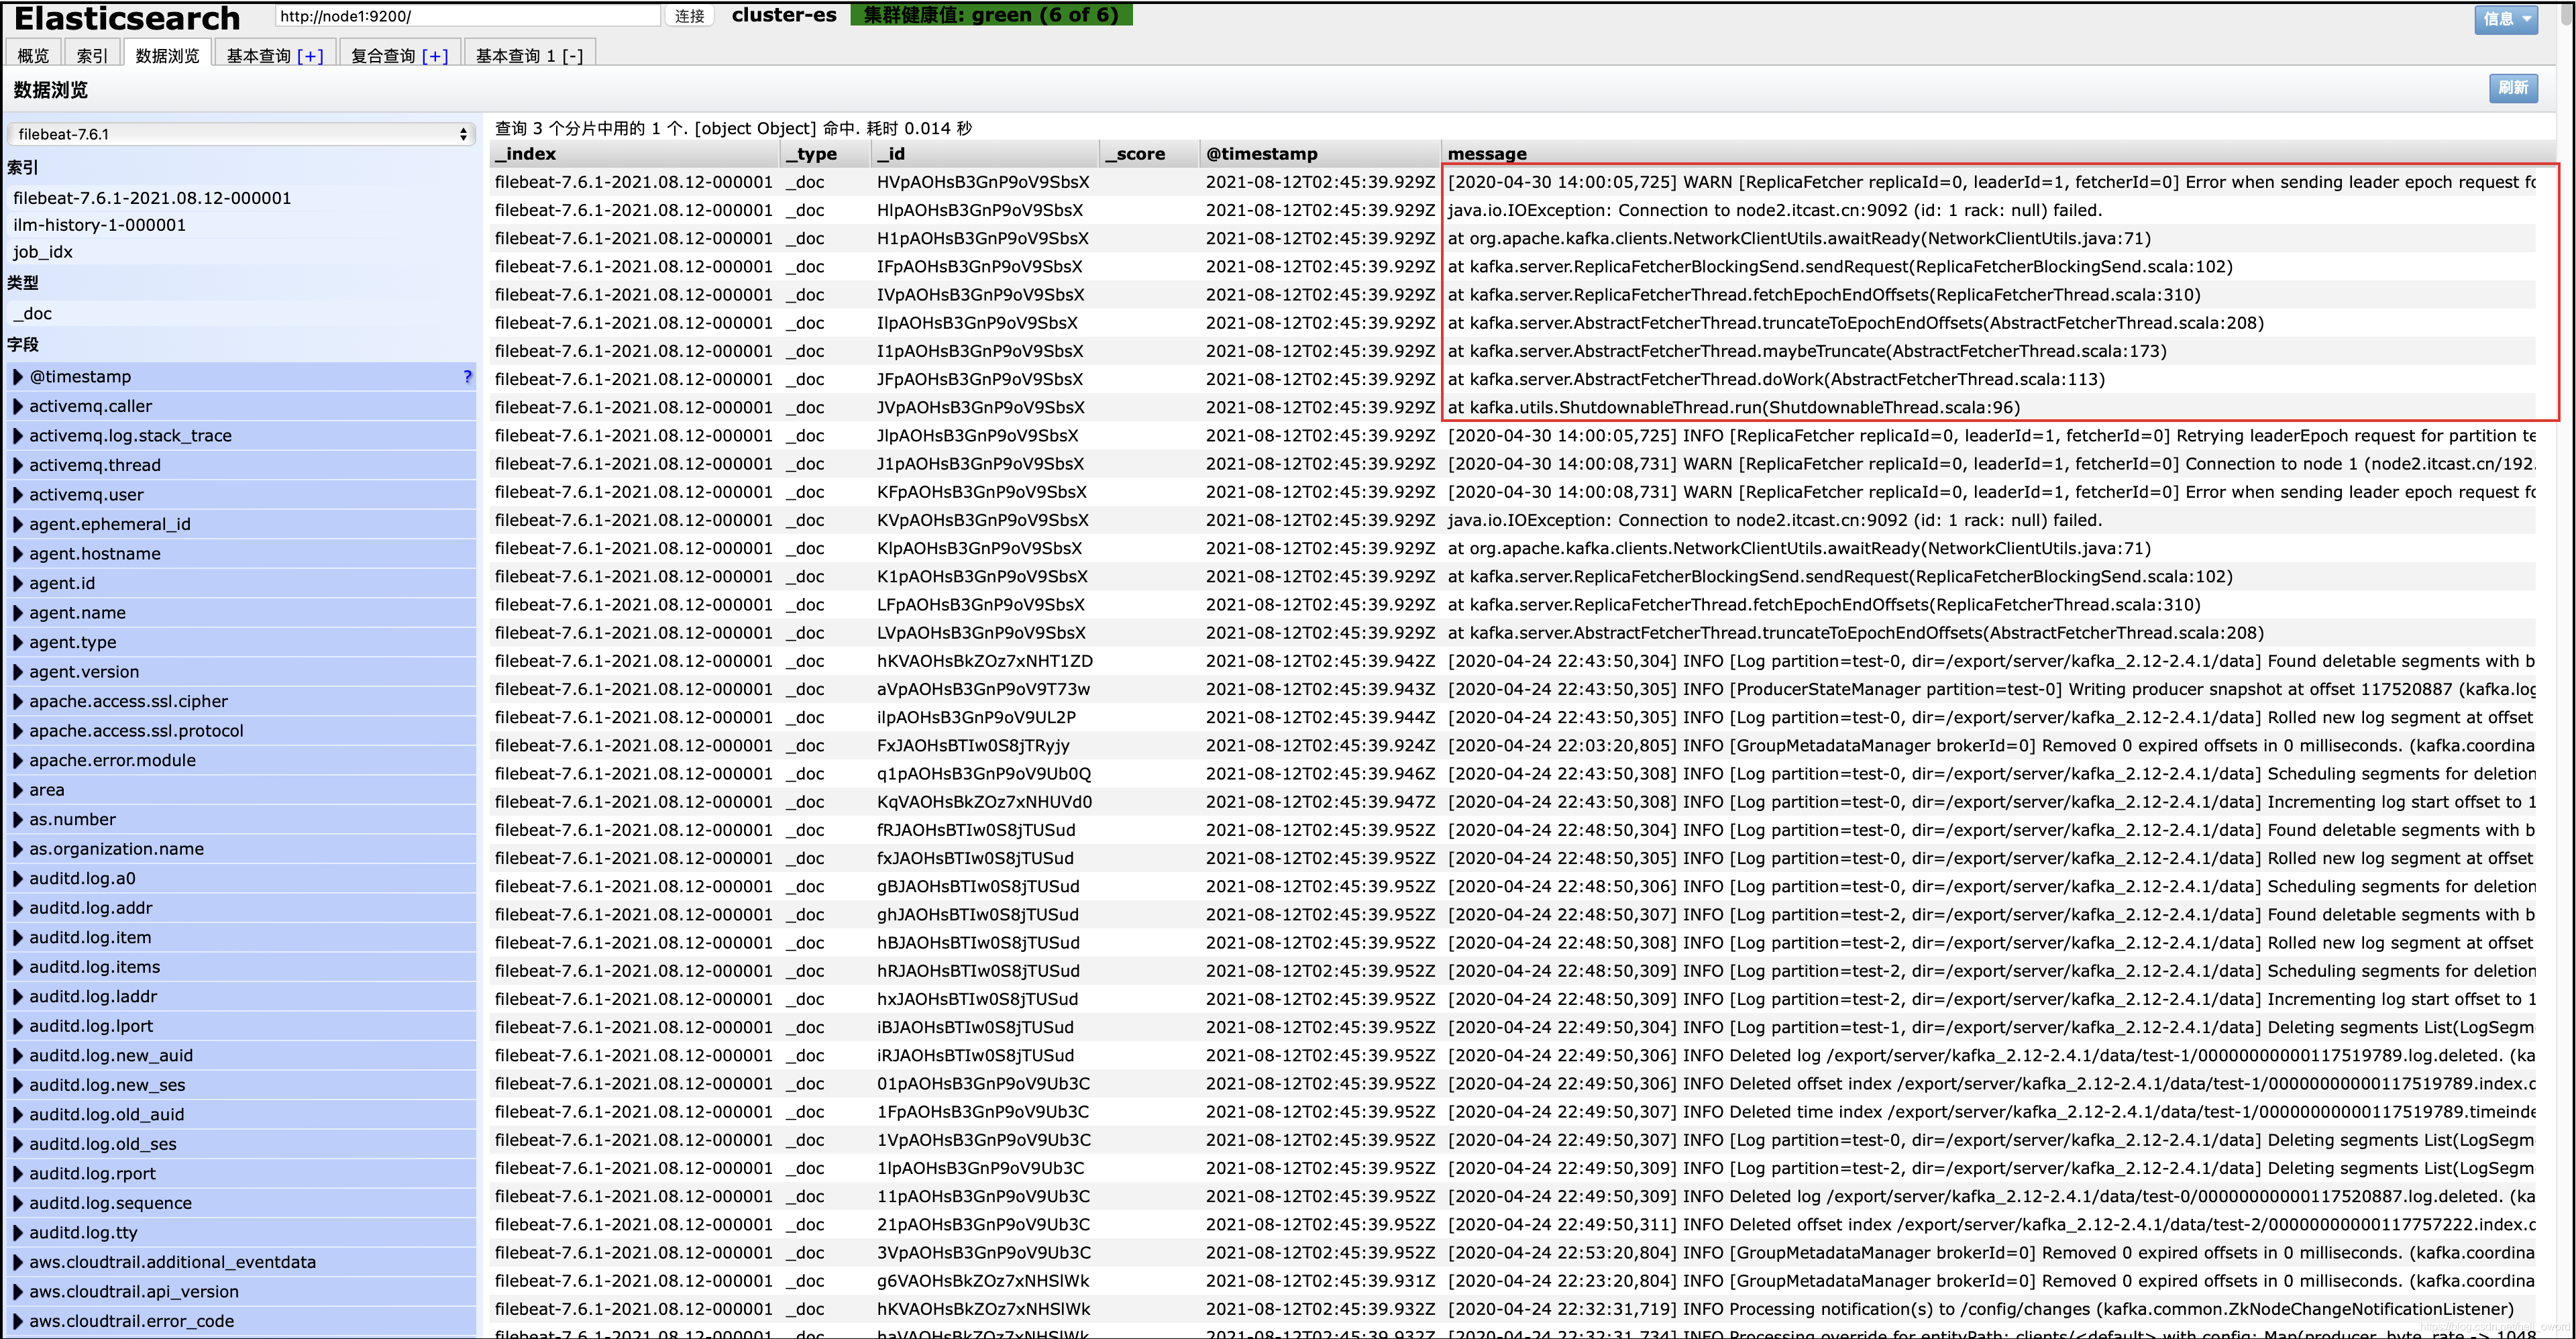Switch to the 基本查询 1 [-] tab
This screenshot has height=1339, width=2576.
(x=529, y=55)
